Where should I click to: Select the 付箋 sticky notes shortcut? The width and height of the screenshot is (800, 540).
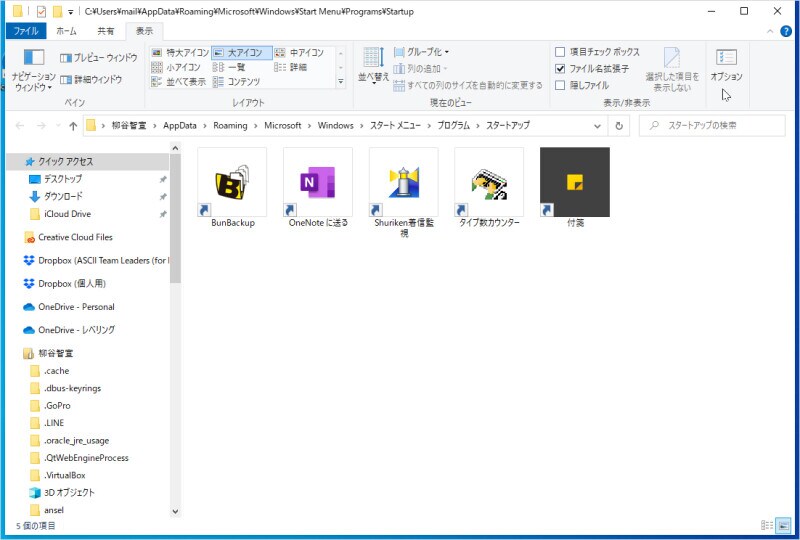coord(574,182)
